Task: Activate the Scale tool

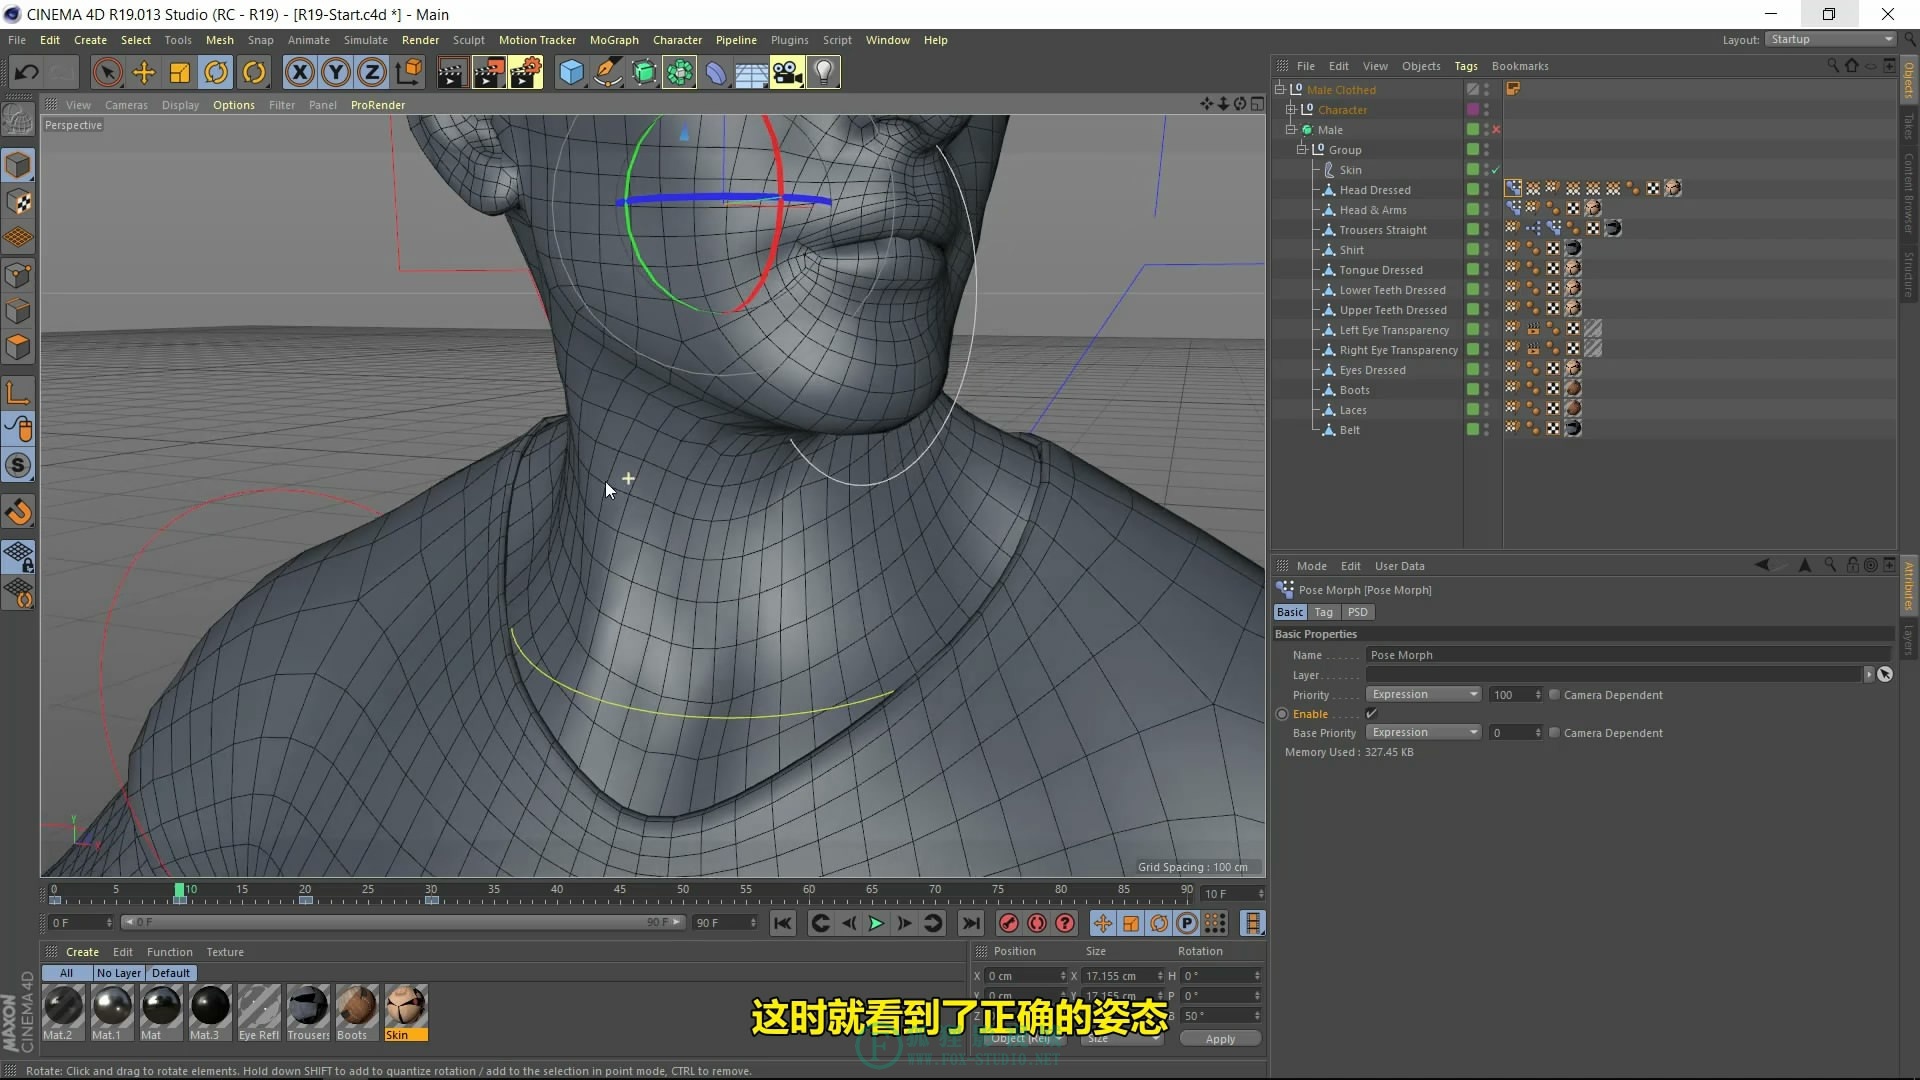Action: point(180,72)
